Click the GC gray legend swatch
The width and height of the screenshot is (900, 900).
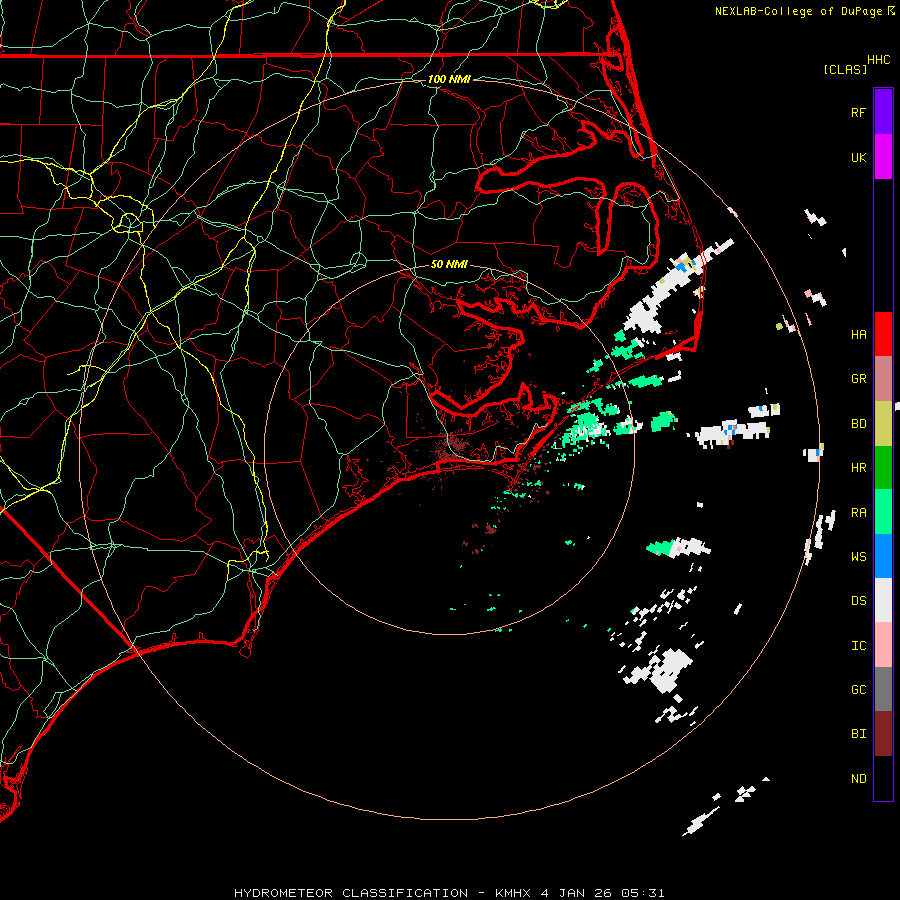(883, 689)
